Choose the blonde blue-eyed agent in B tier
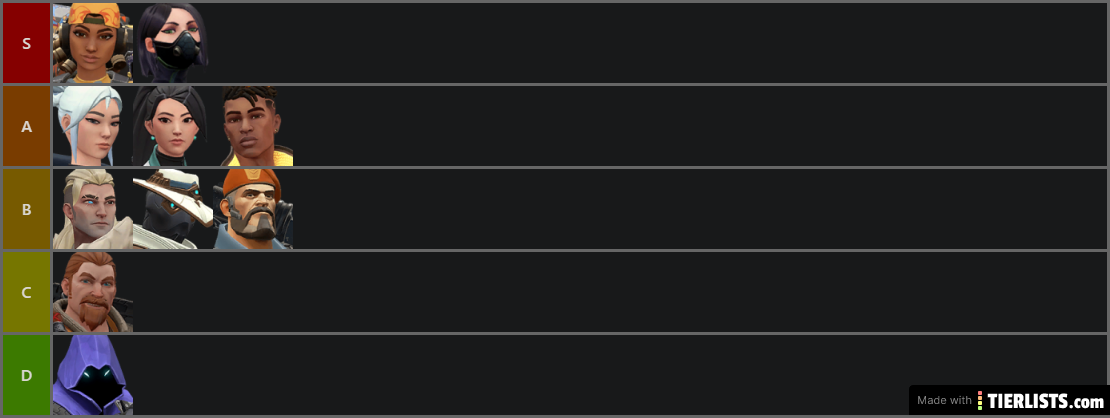Screen dimensions: 1110x418 (x=93, y=209)
